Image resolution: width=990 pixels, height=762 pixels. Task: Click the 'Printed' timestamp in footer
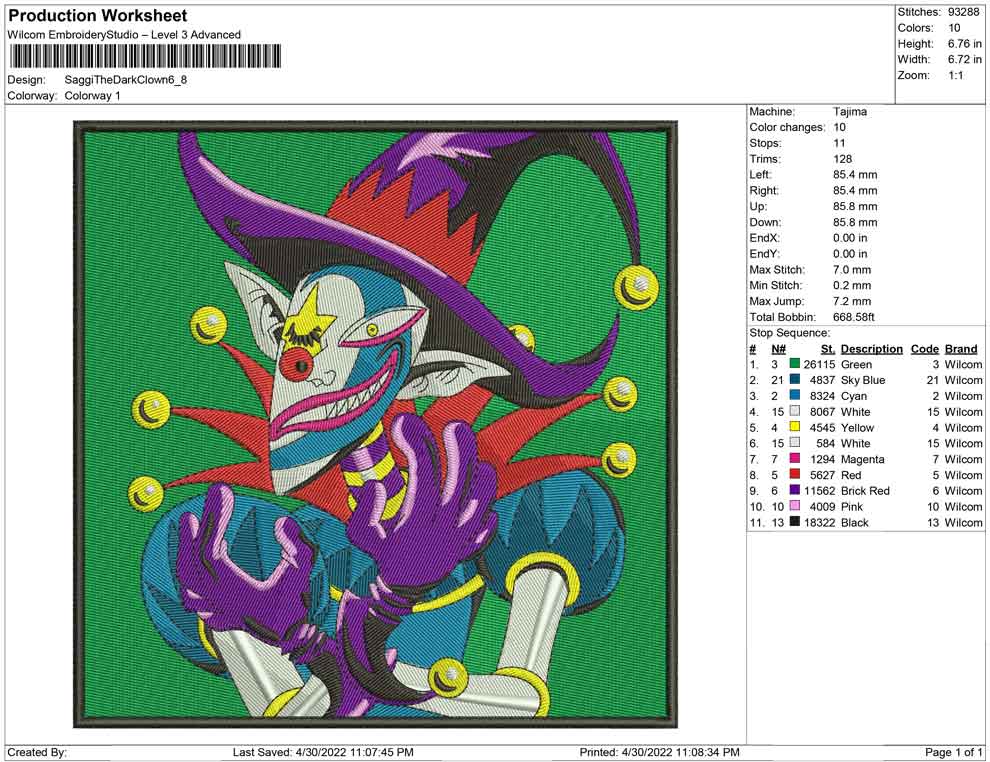[x=659, y=752]
